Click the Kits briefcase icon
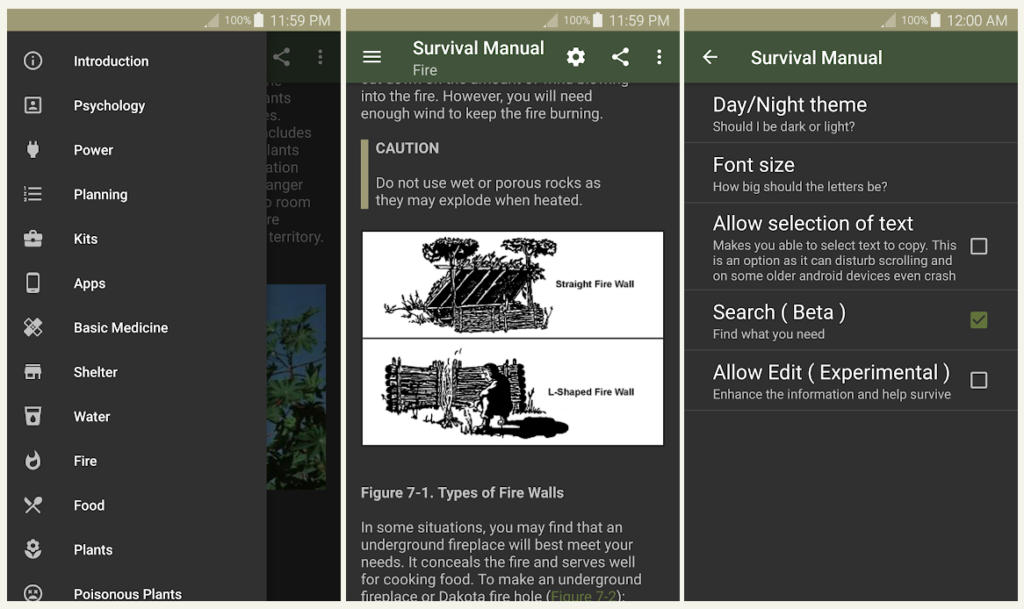 33,238
